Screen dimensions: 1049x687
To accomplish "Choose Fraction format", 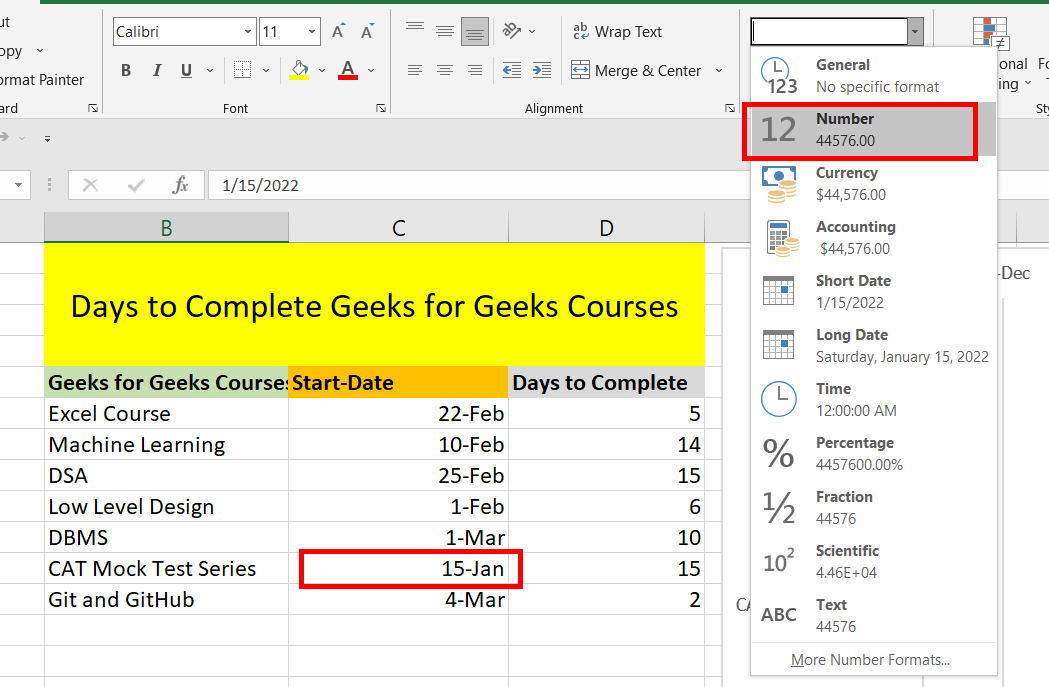I will (874, 508).
